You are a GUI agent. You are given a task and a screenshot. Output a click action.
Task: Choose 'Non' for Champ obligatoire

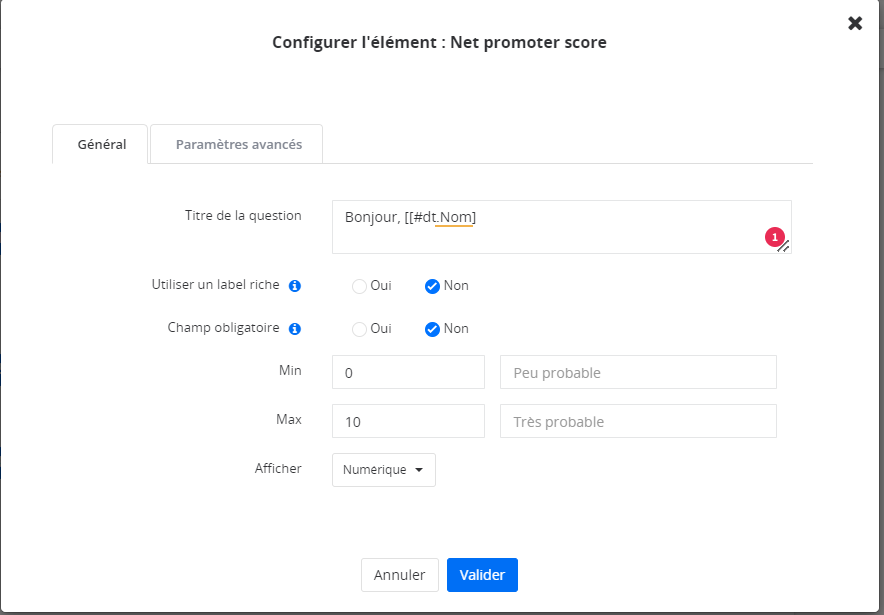(432, 329)
